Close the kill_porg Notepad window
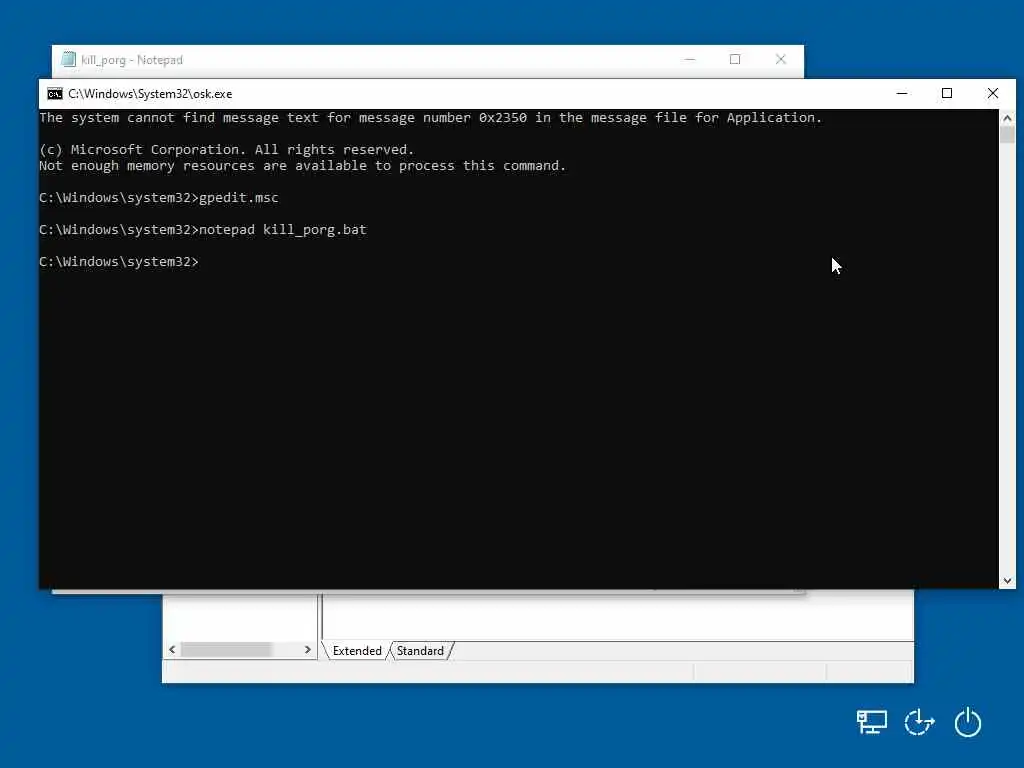This screenshot has height=768, width=1024. coord(780,59)
